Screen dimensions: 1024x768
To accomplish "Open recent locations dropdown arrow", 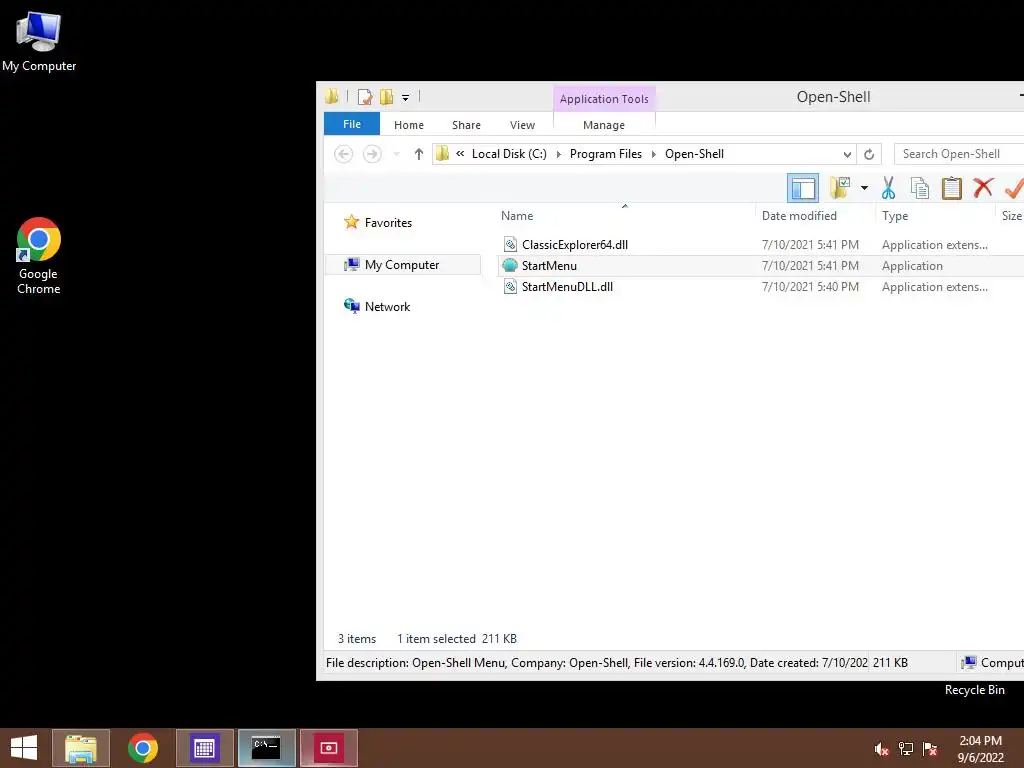I will [396, 154].
